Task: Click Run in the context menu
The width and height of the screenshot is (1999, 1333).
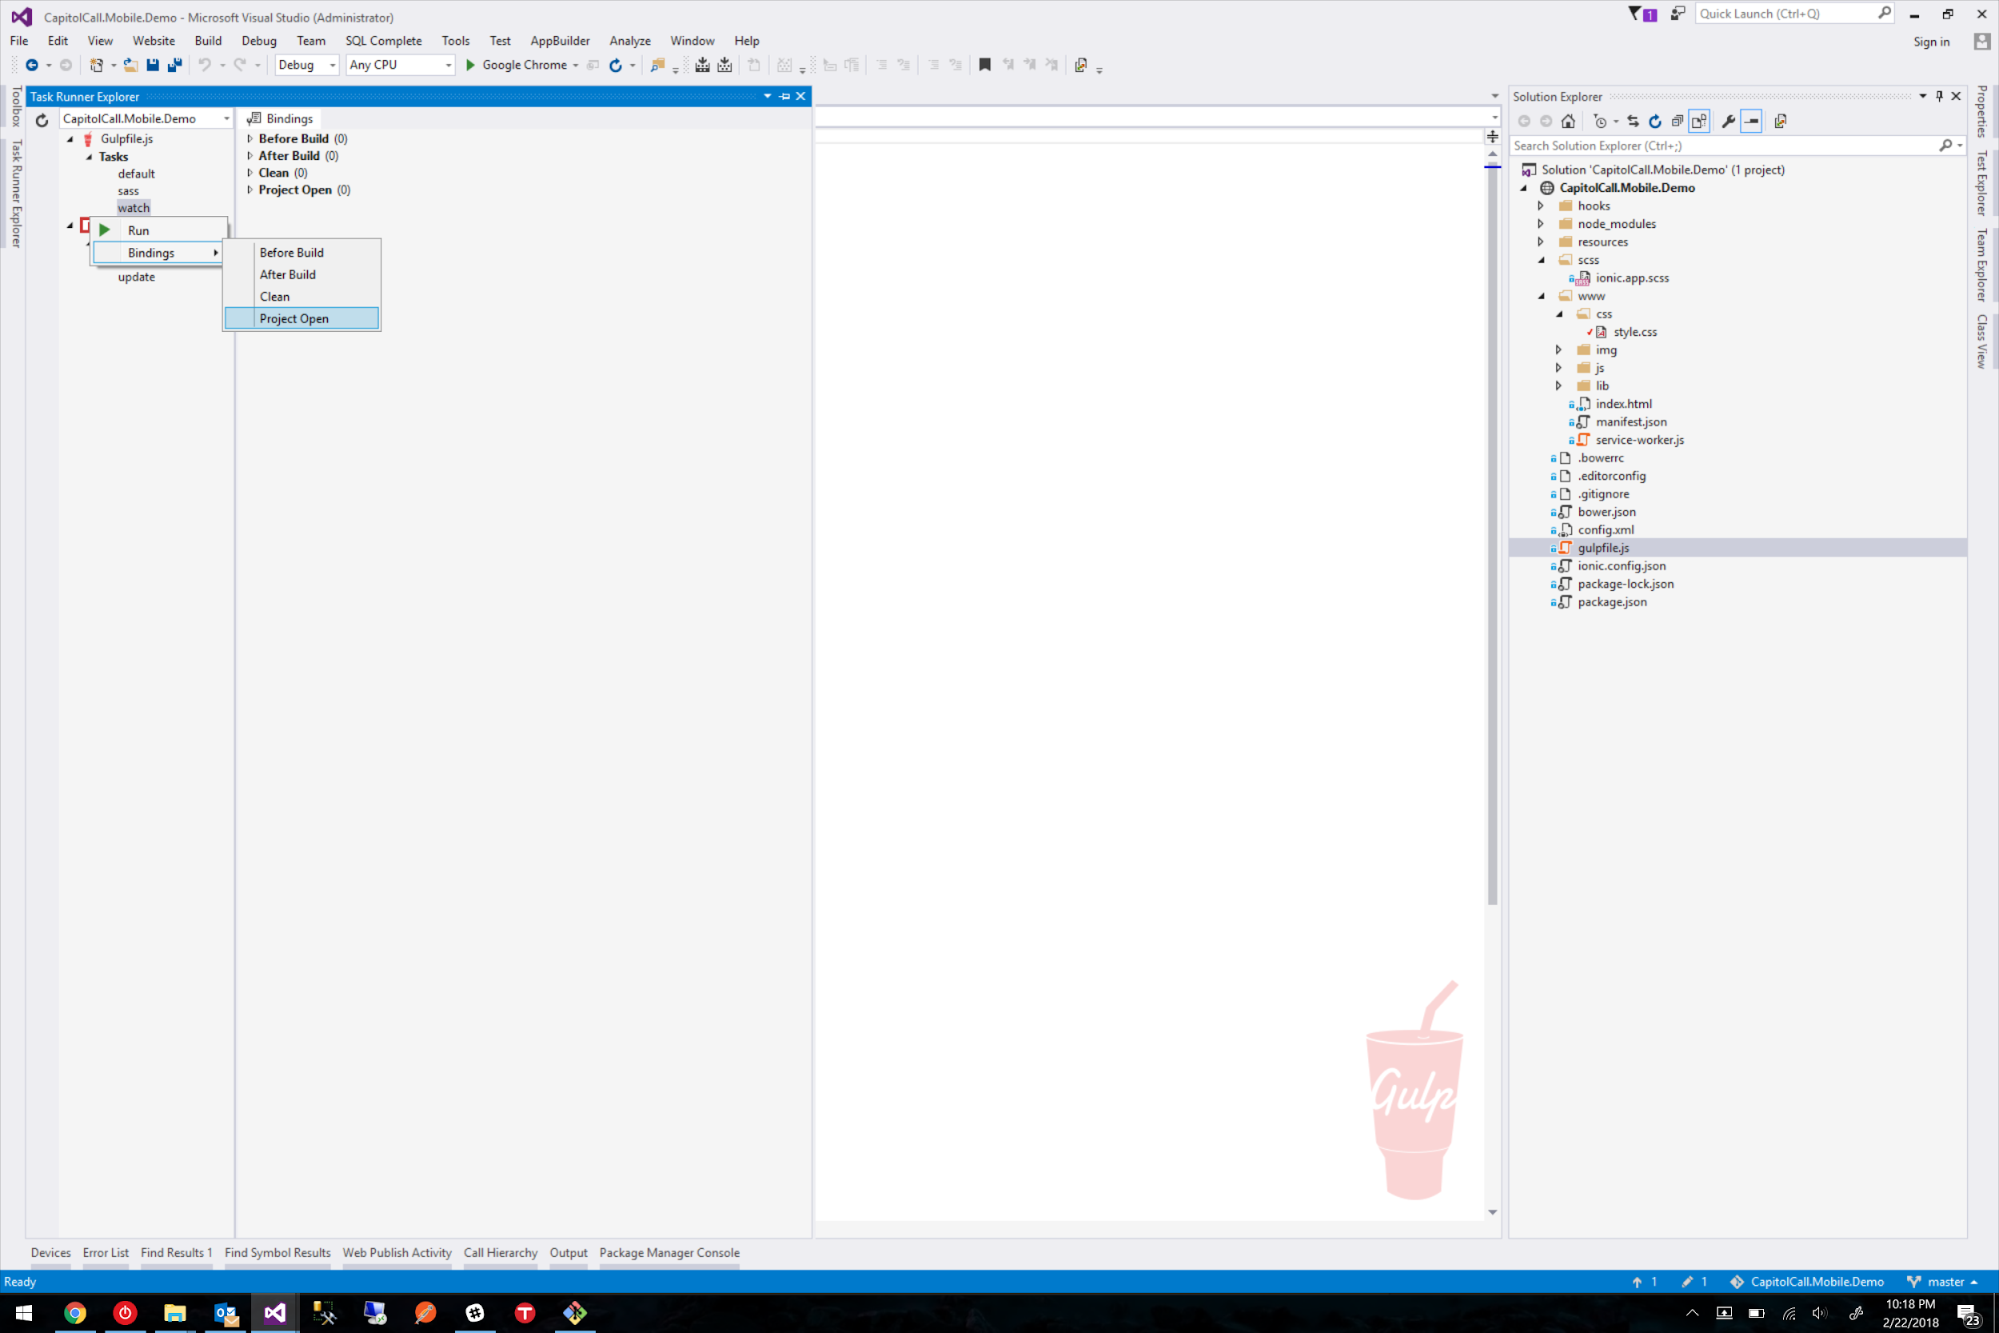Action: pos(138,231)
